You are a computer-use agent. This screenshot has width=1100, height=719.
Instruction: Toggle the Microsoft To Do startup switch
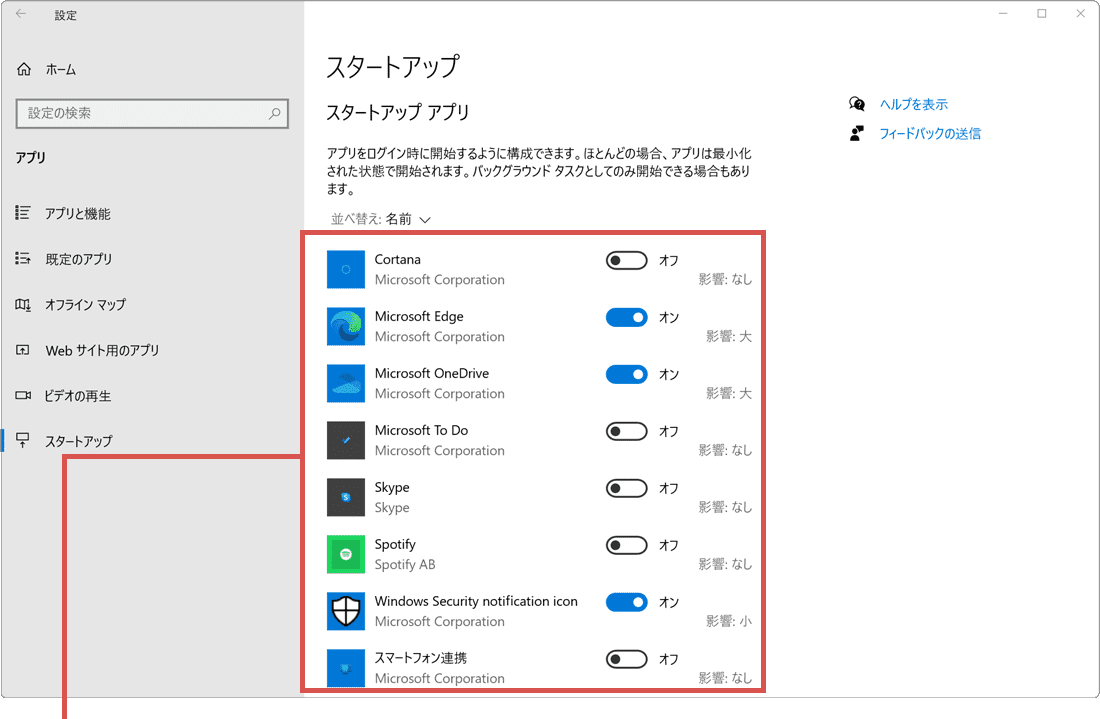626,431
